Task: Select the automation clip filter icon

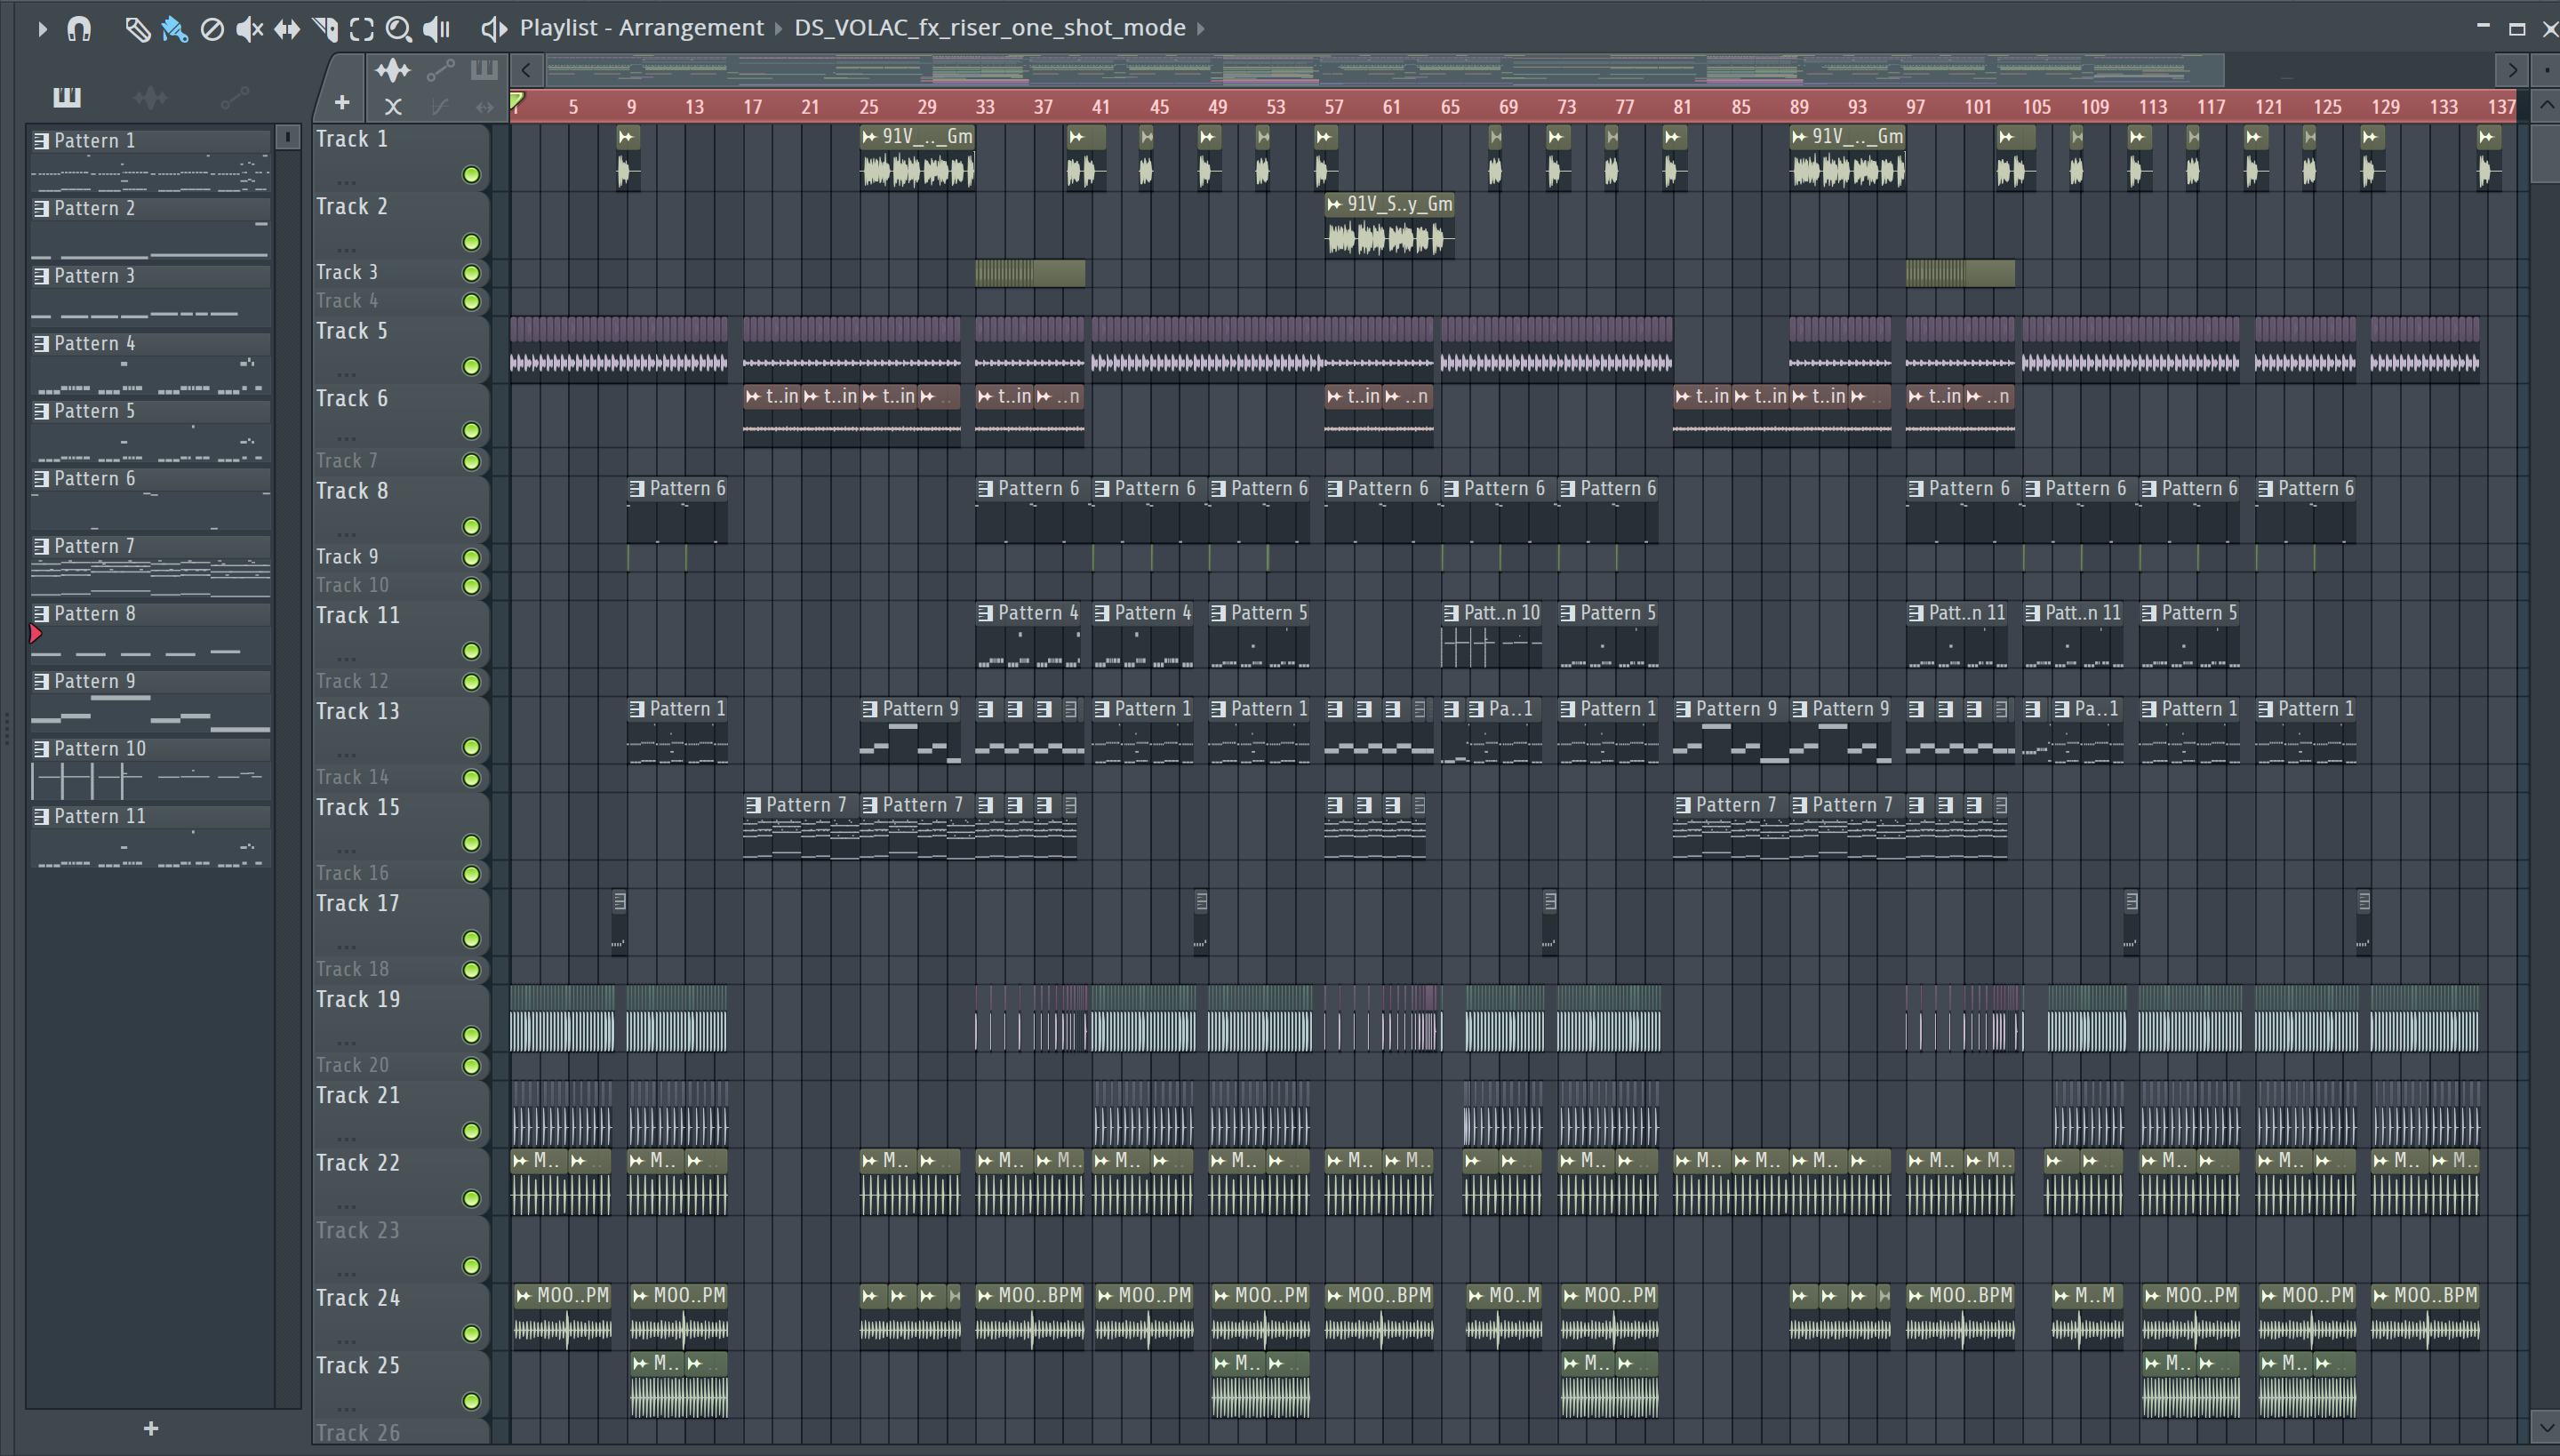Action: point(440,71)
